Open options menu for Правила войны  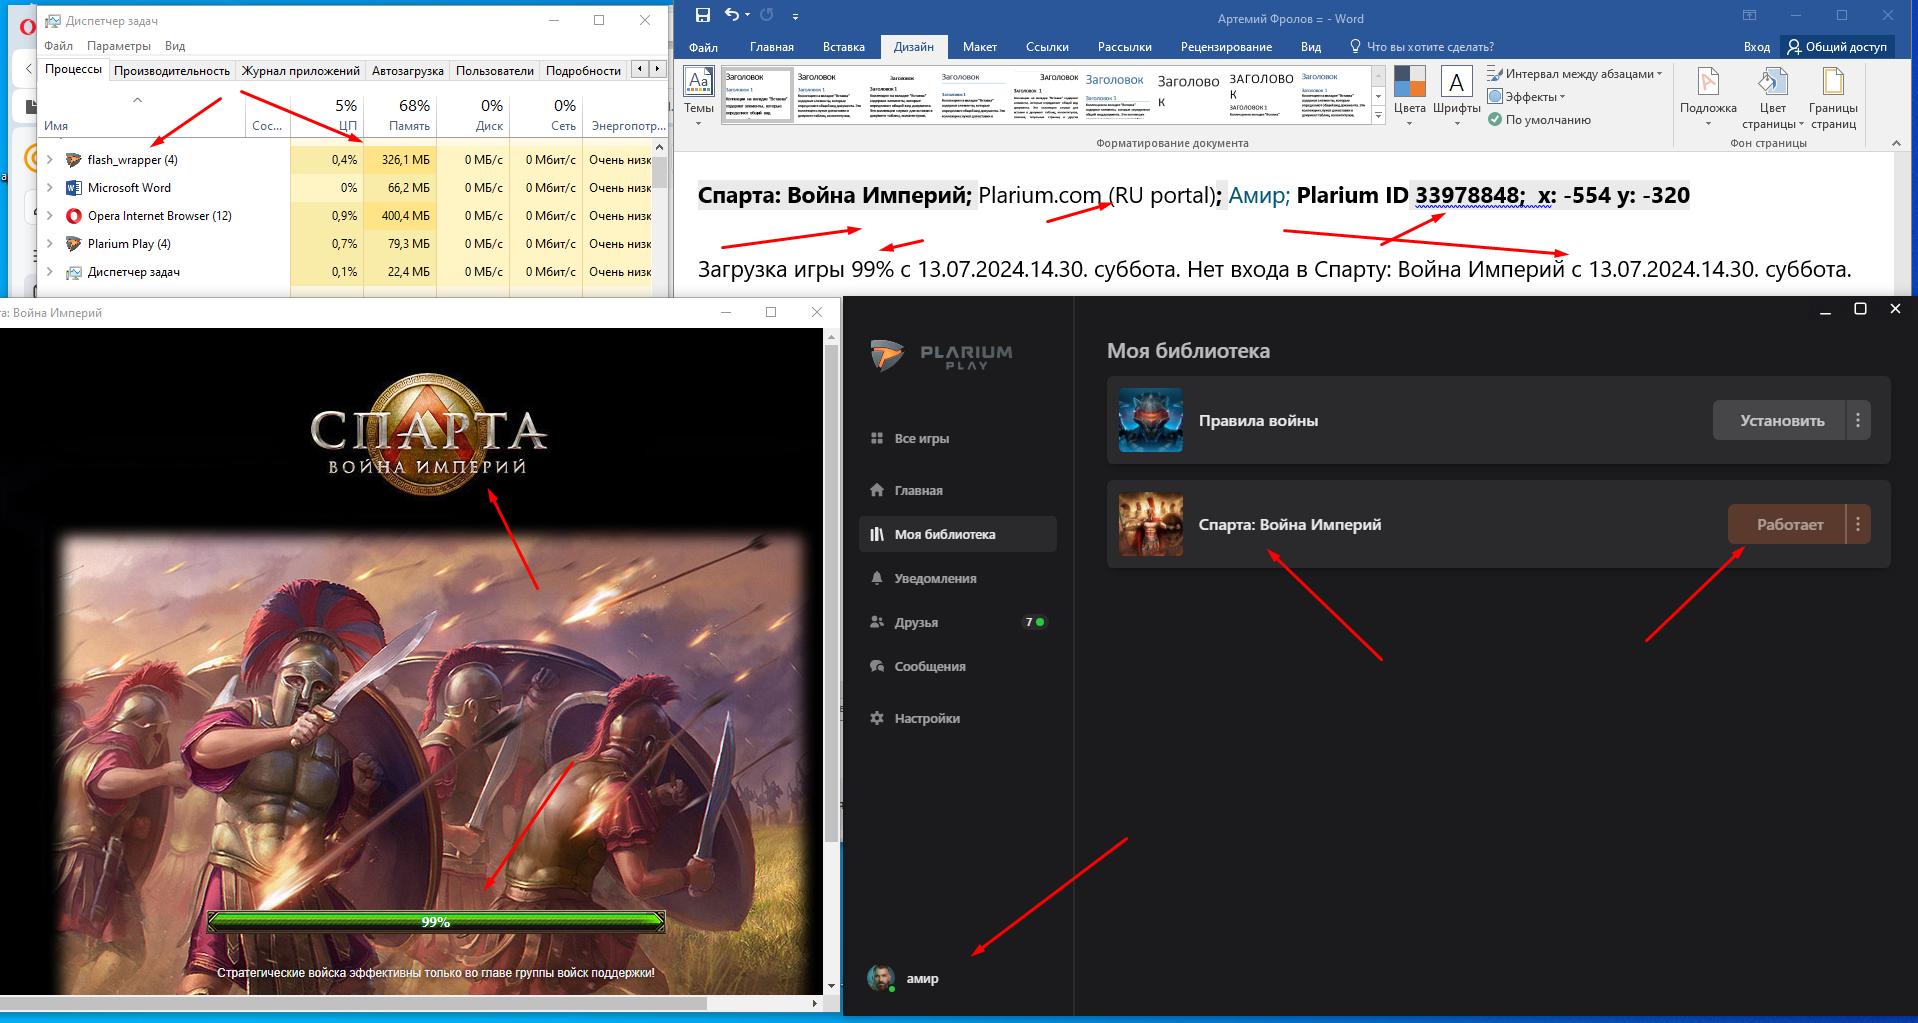[x=1858, y=420]
